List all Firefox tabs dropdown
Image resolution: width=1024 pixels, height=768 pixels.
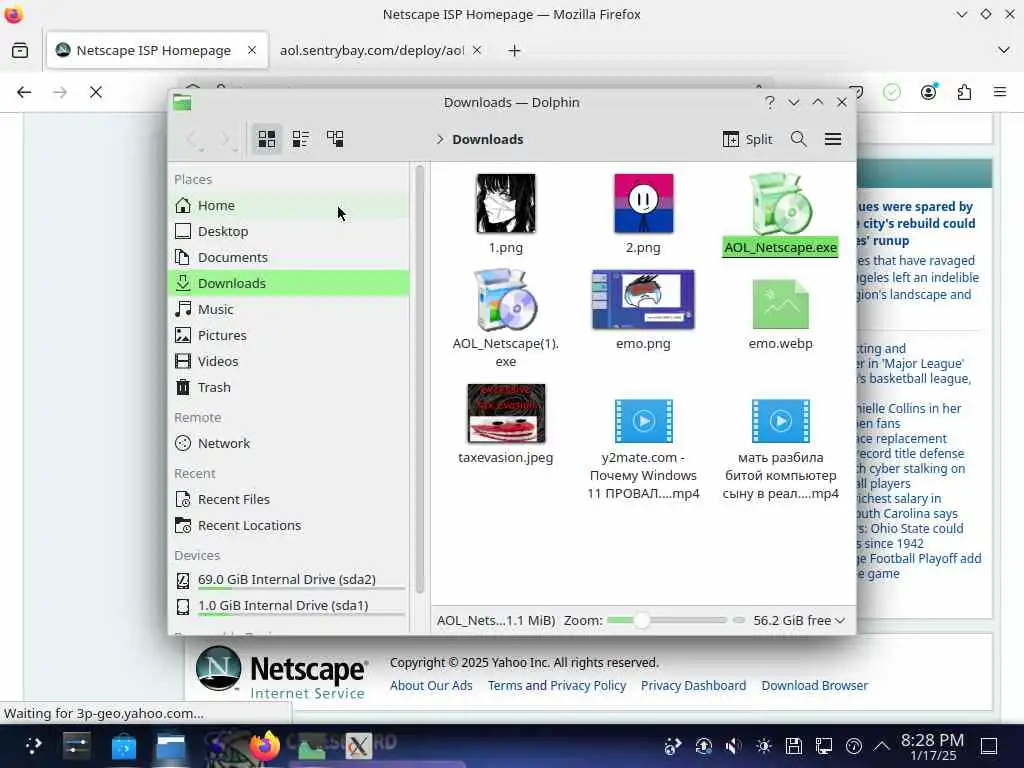click(x=1004, y=50)
